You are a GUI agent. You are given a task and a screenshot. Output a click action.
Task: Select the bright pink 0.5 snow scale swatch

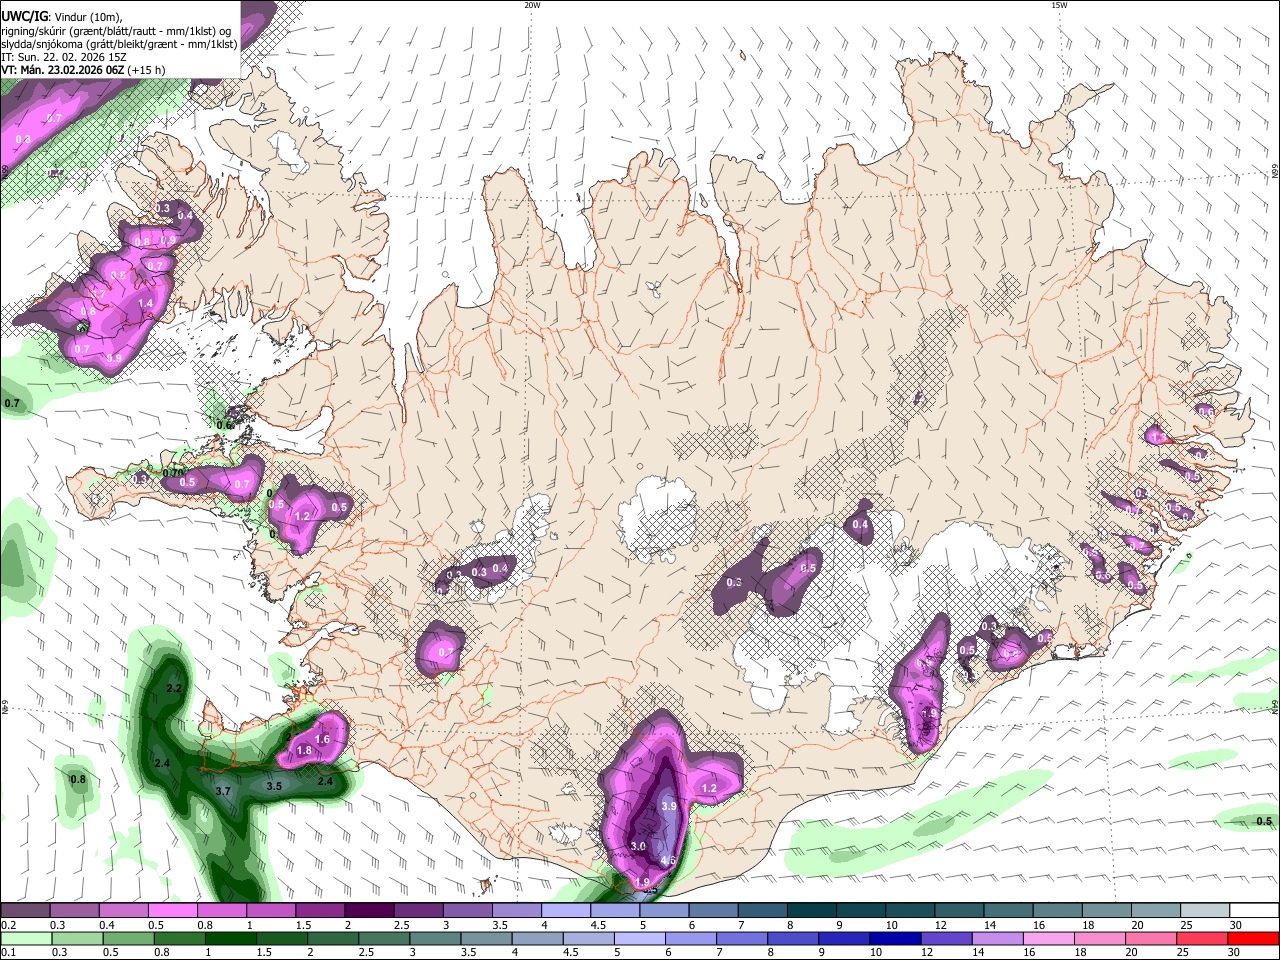point(173,912)
